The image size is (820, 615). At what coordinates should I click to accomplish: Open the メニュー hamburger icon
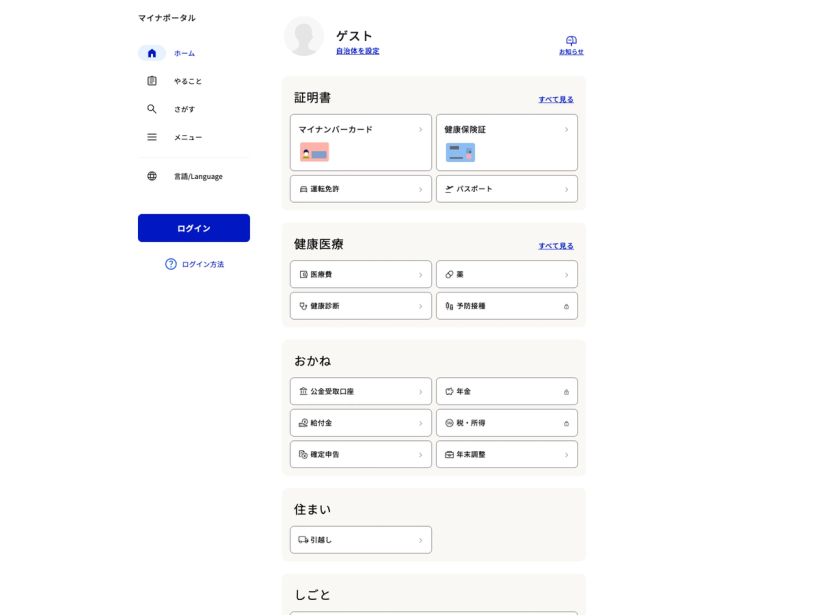click(152, 137)
